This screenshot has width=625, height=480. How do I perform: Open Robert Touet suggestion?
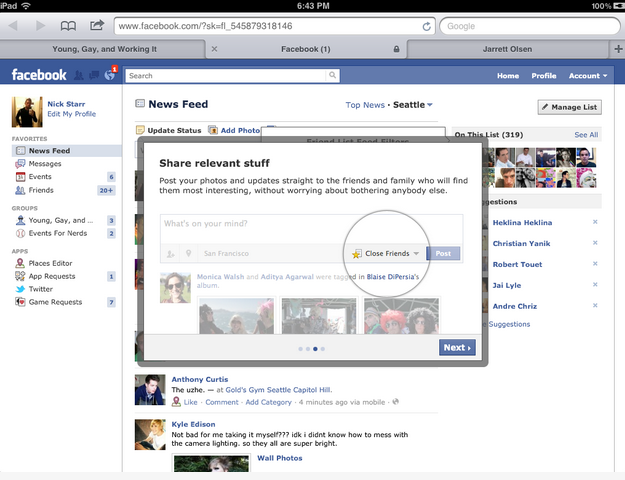point(517,264)
